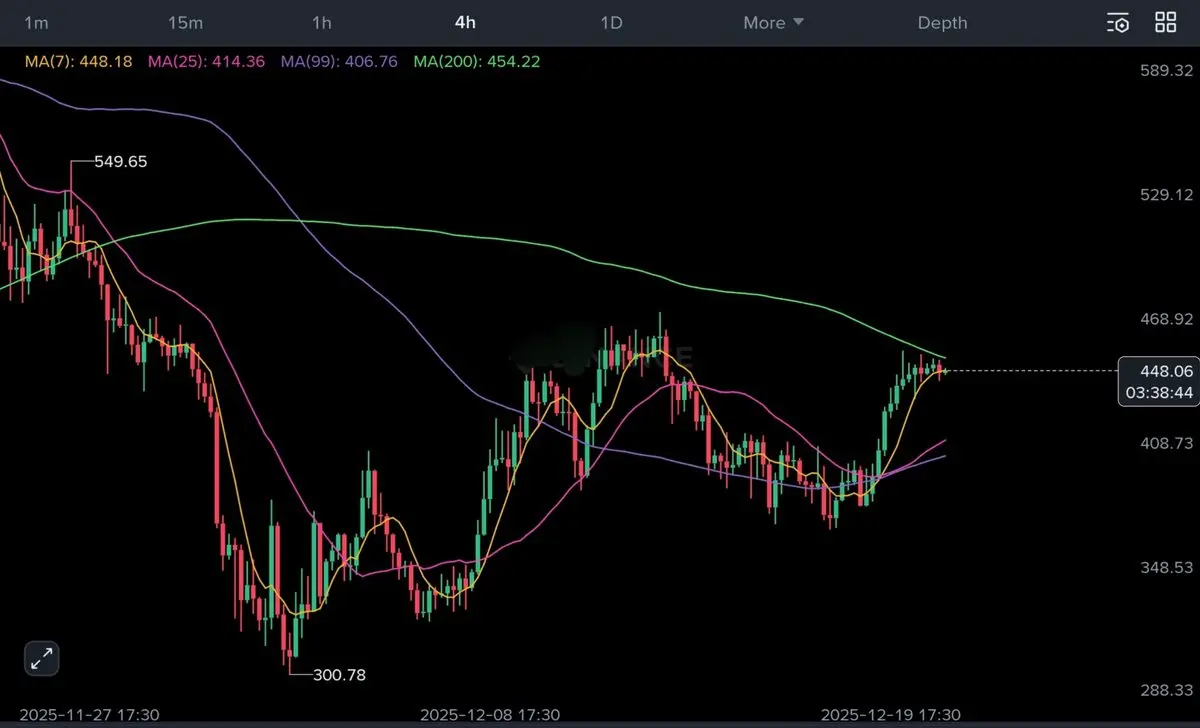Switch chart to 1h interval
Image resolution: width=1200 pixels, height=728 pixels.
pos(322,22)
